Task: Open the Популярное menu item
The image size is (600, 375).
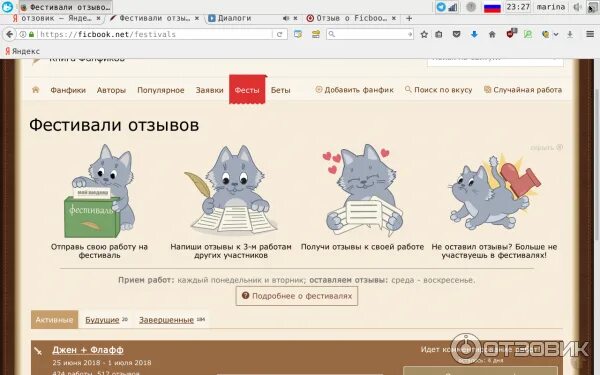Action: 161,90
